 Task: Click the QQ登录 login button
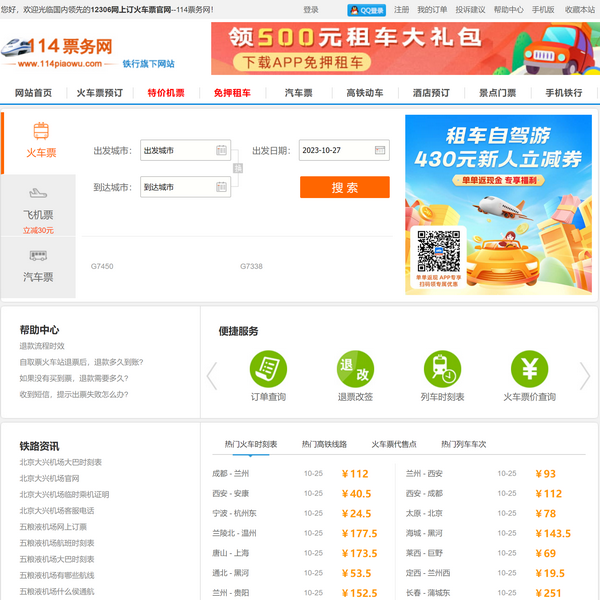pyautogui.click(x=366, y=10)
